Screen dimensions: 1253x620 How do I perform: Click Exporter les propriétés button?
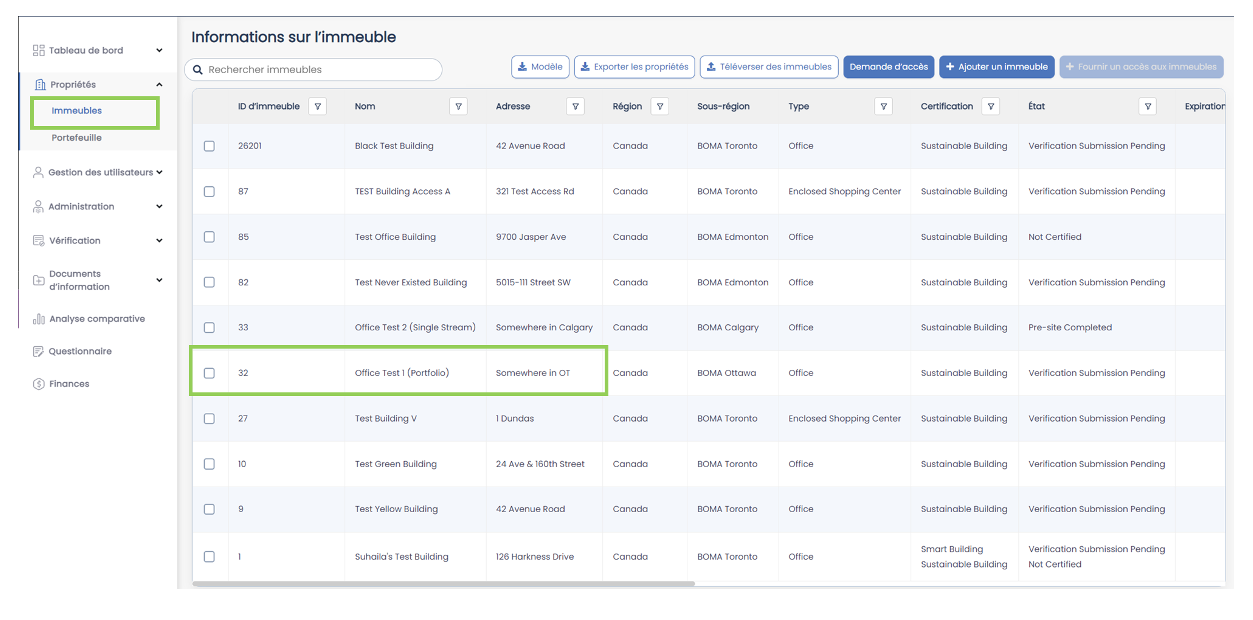[x=634, y=67]
